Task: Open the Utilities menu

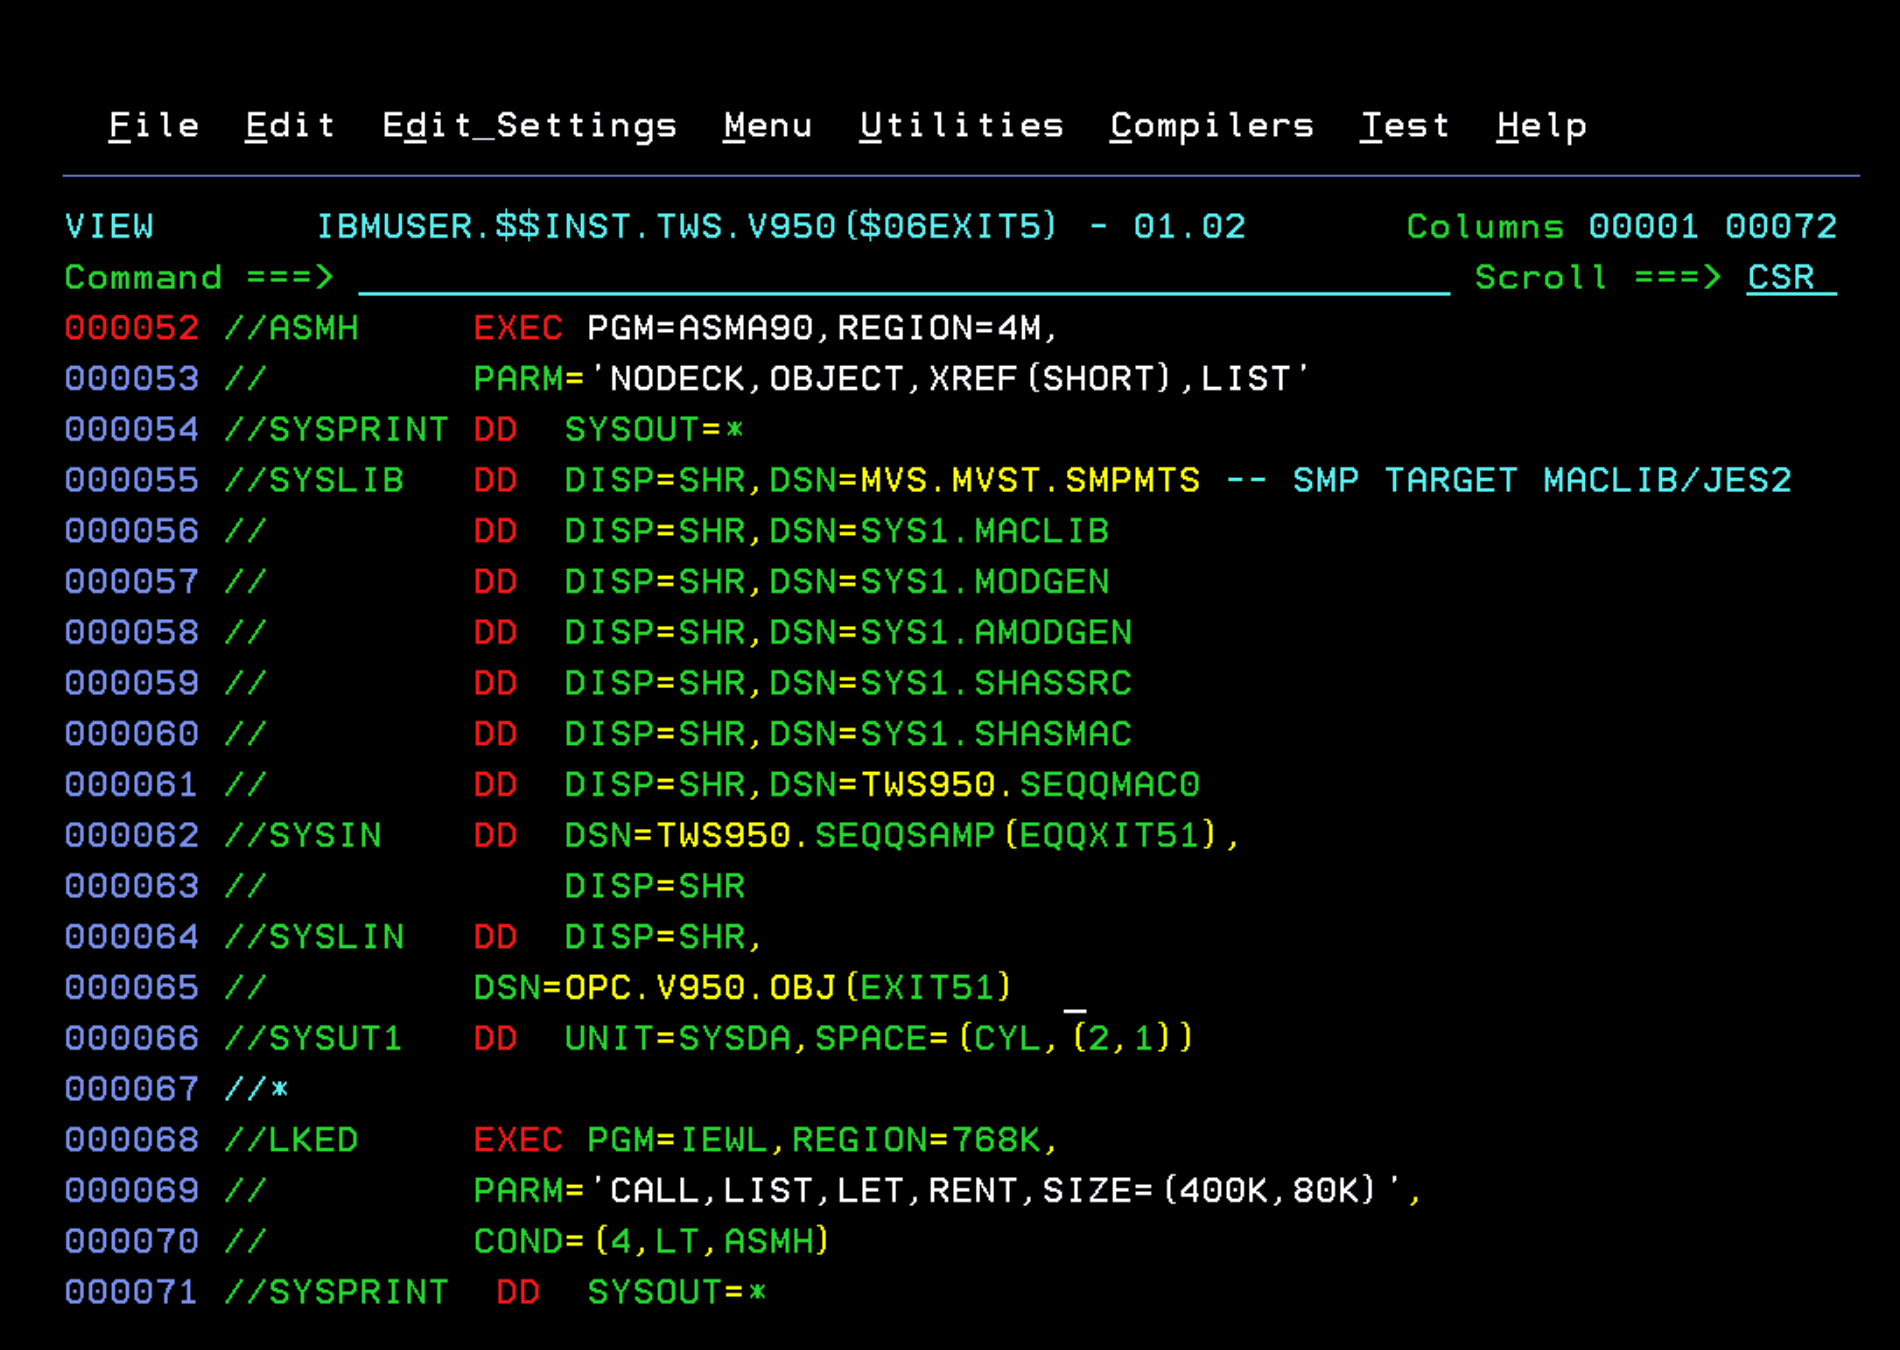Action: coord(962,125)
